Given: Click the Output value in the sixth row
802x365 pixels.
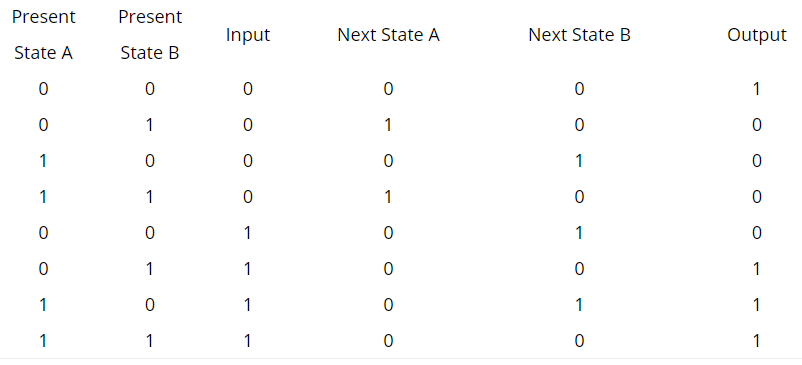Looking at the screenshot, I should [756, 269].
